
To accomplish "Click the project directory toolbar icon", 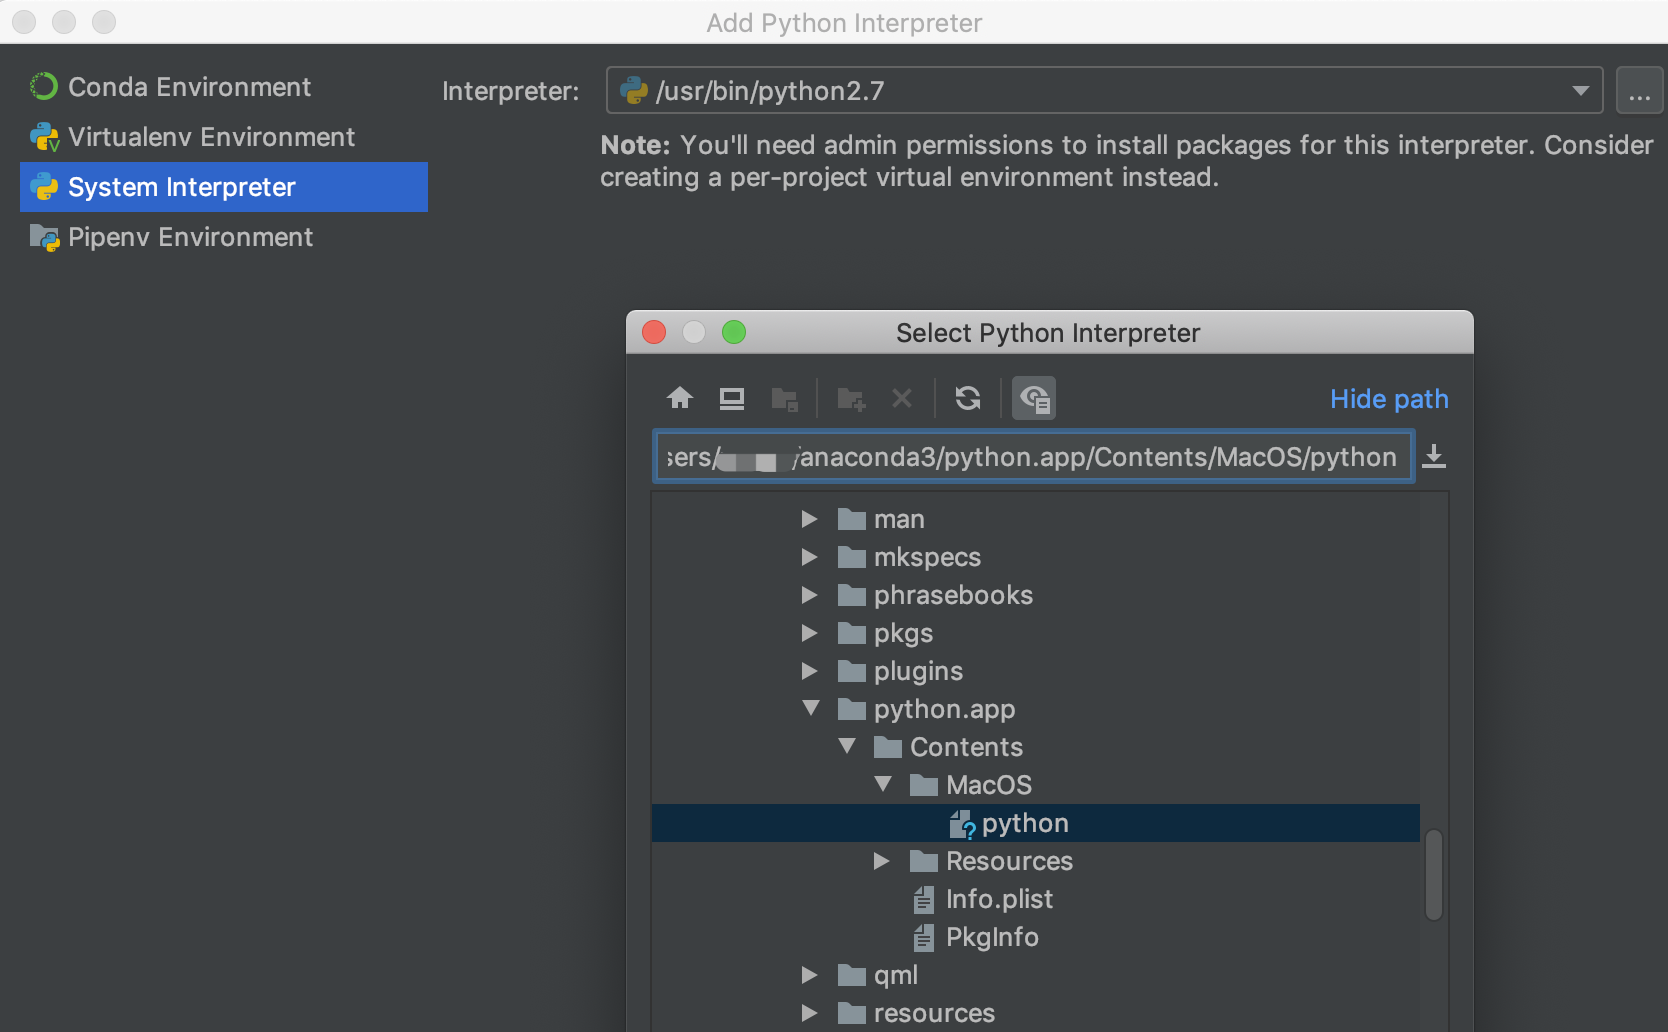I will [785, 399].
